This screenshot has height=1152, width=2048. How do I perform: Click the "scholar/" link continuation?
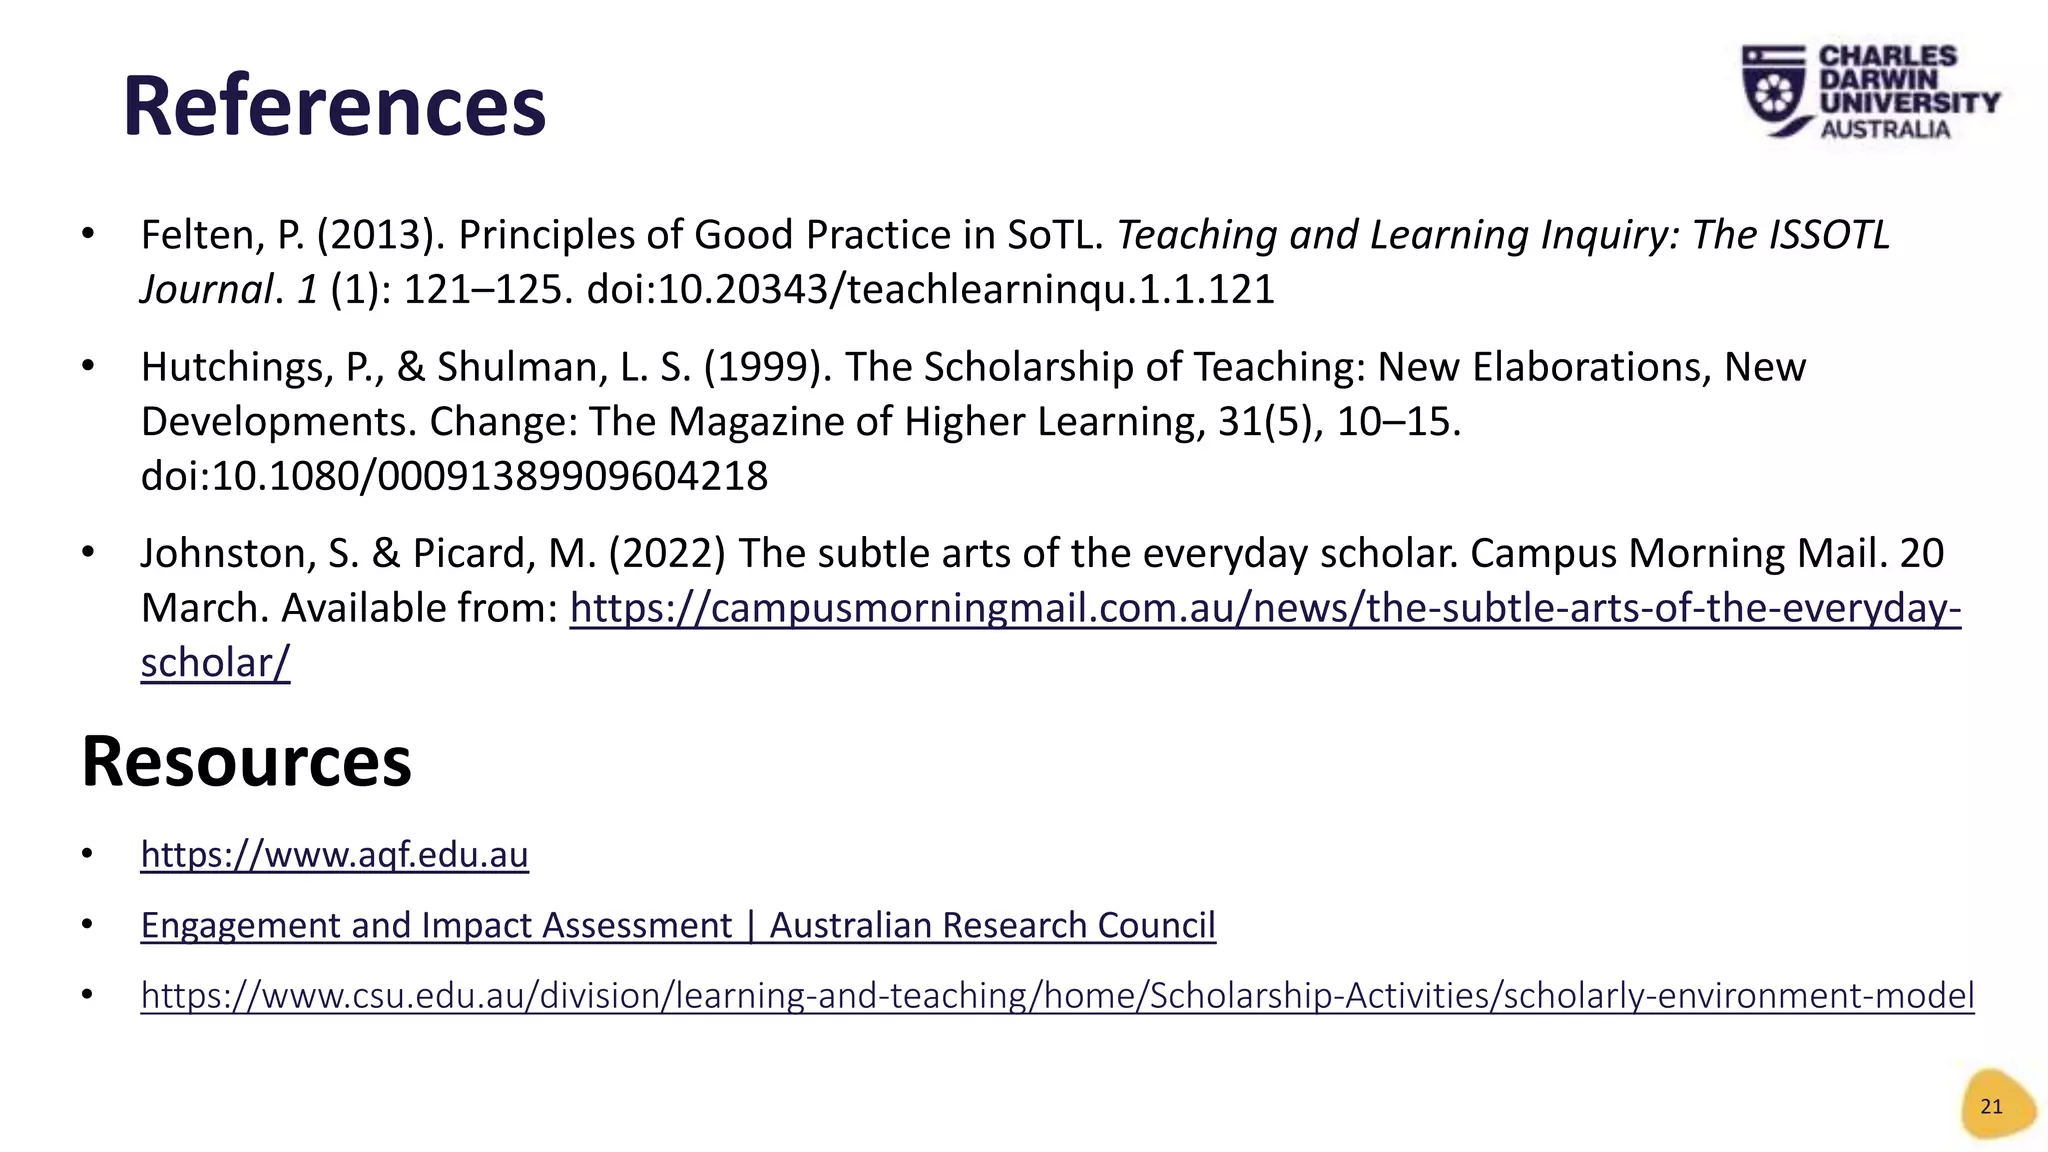click(x=215, y=663)
